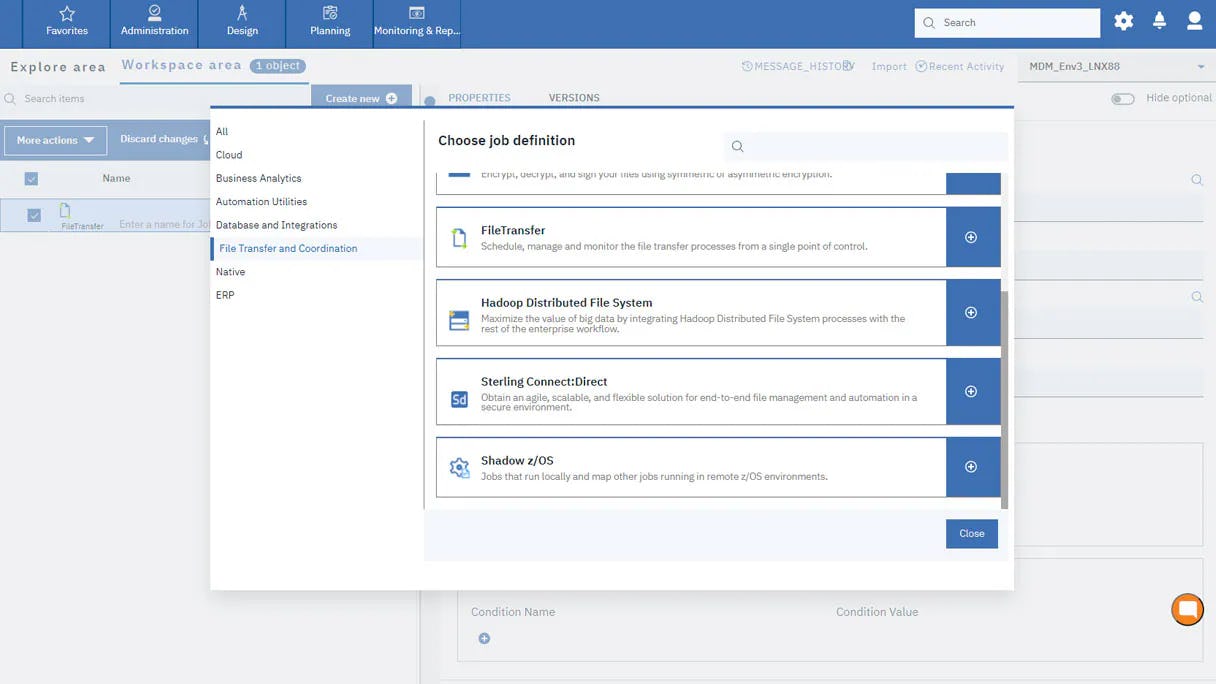Add FileTransfer job using its plus icon
This screenshot has width=1216, height=684.
click(x=970, y=237)
